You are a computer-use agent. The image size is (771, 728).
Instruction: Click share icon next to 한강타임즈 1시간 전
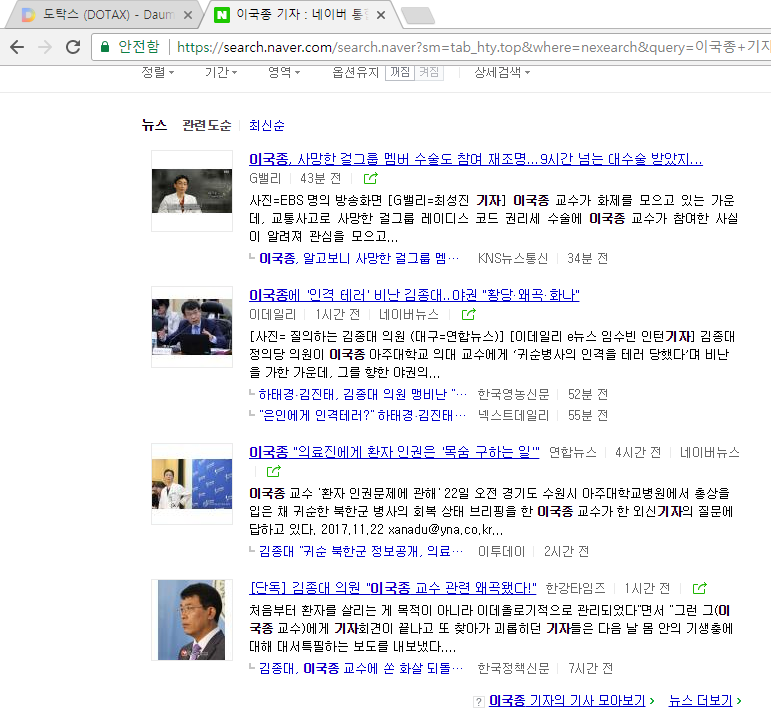[x=700, y=588]
